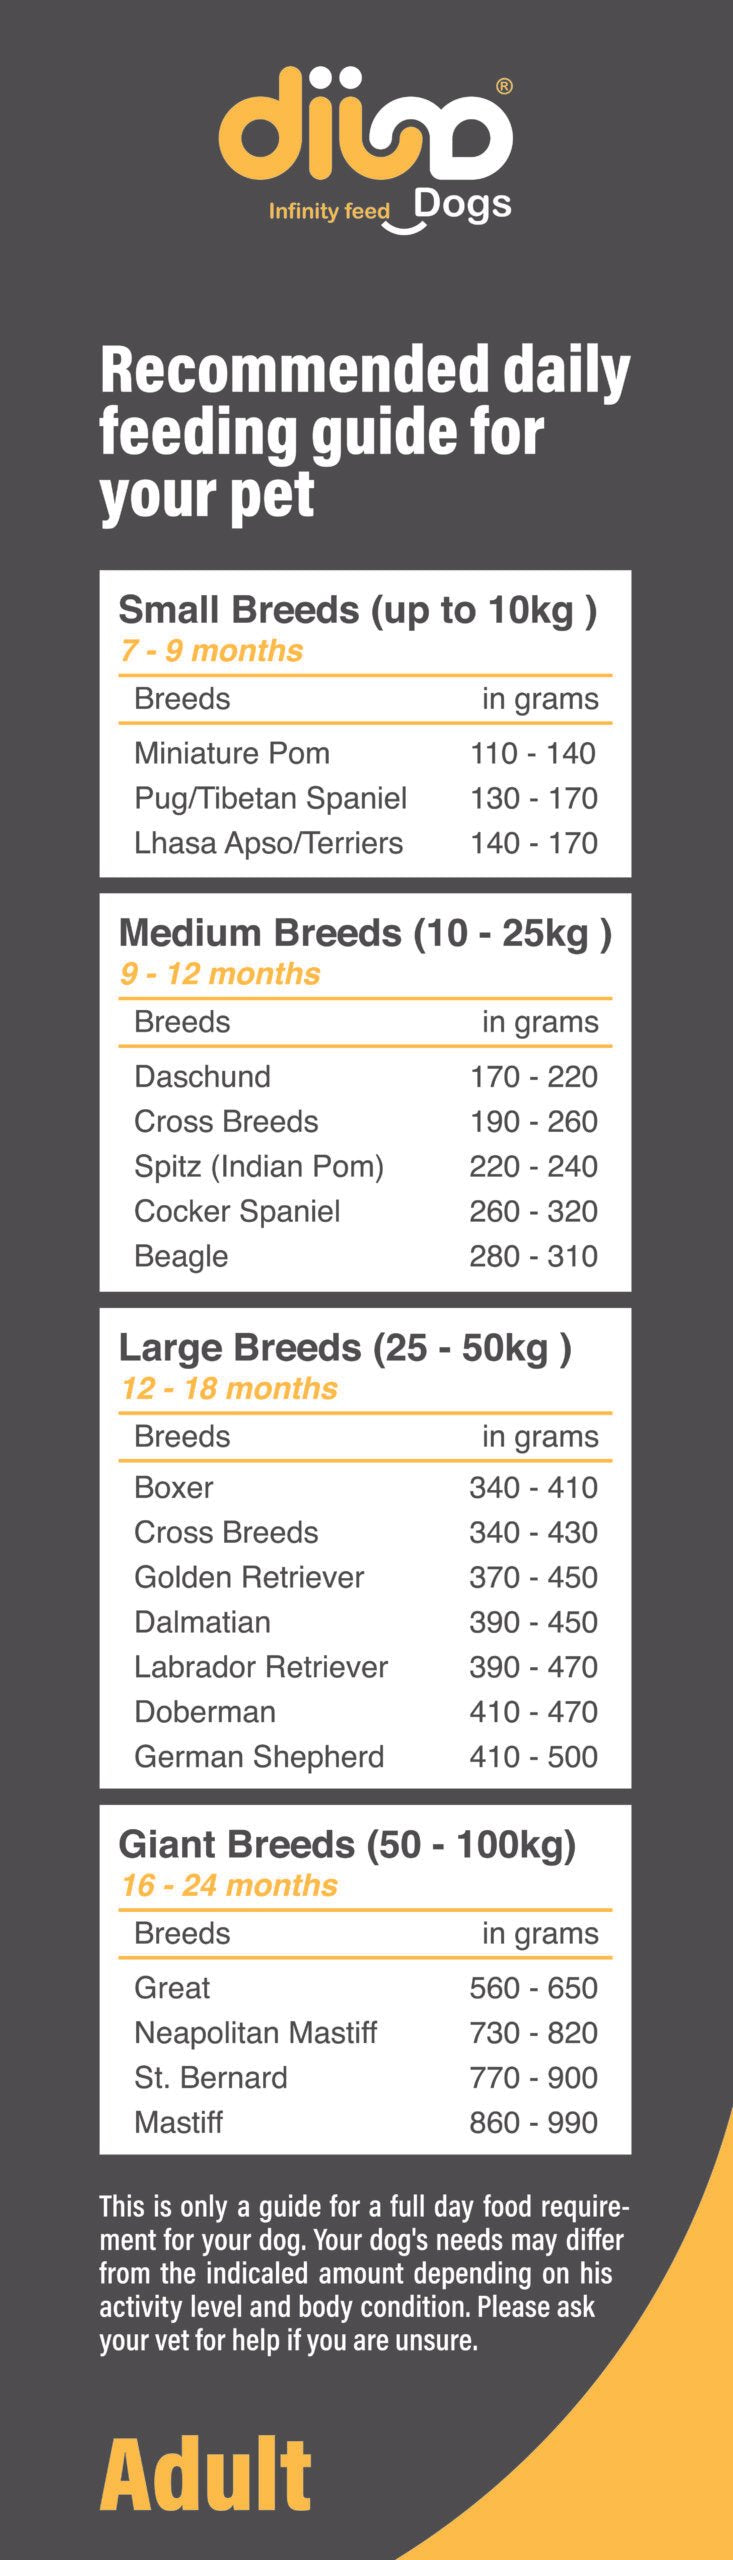Viewport: 733px width, 2560px height.
Task: Click the "7 - 9 months" age label
Action: [x=211, y=651]
